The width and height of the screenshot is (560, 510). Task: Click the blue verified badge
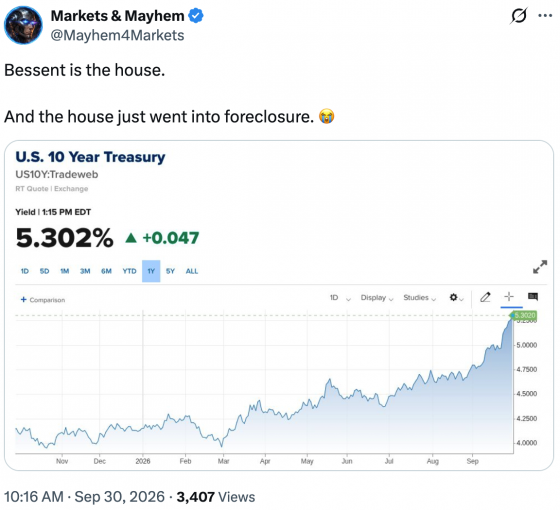pos(196,16)
